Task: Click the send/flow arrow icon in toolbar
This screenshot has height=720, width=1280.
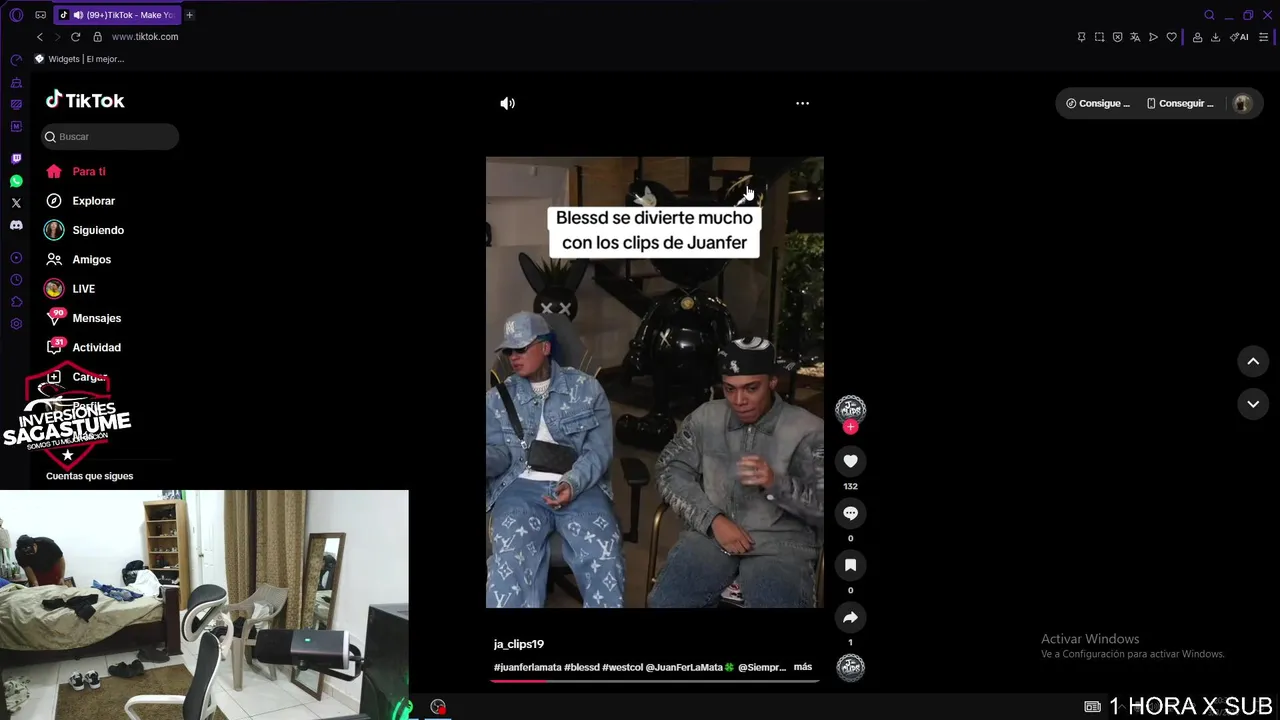Action: coord(1153,37)
